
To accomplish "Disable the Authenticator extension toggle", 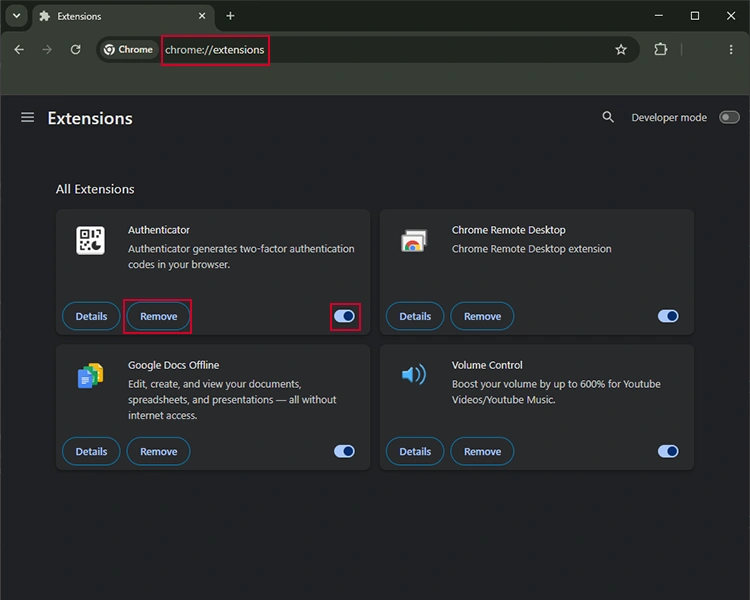I will [344, 316].
